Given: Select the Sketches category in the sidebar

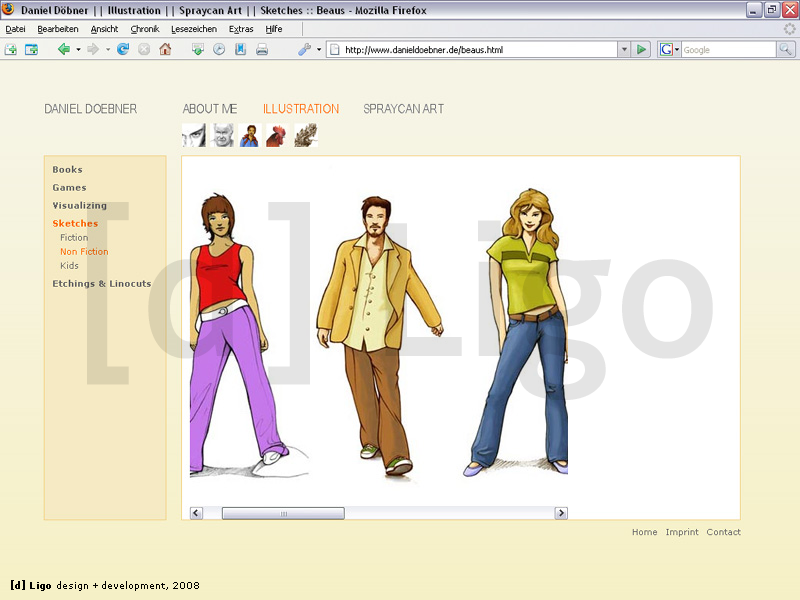Looking at the screenshot, I should (75, 223).
